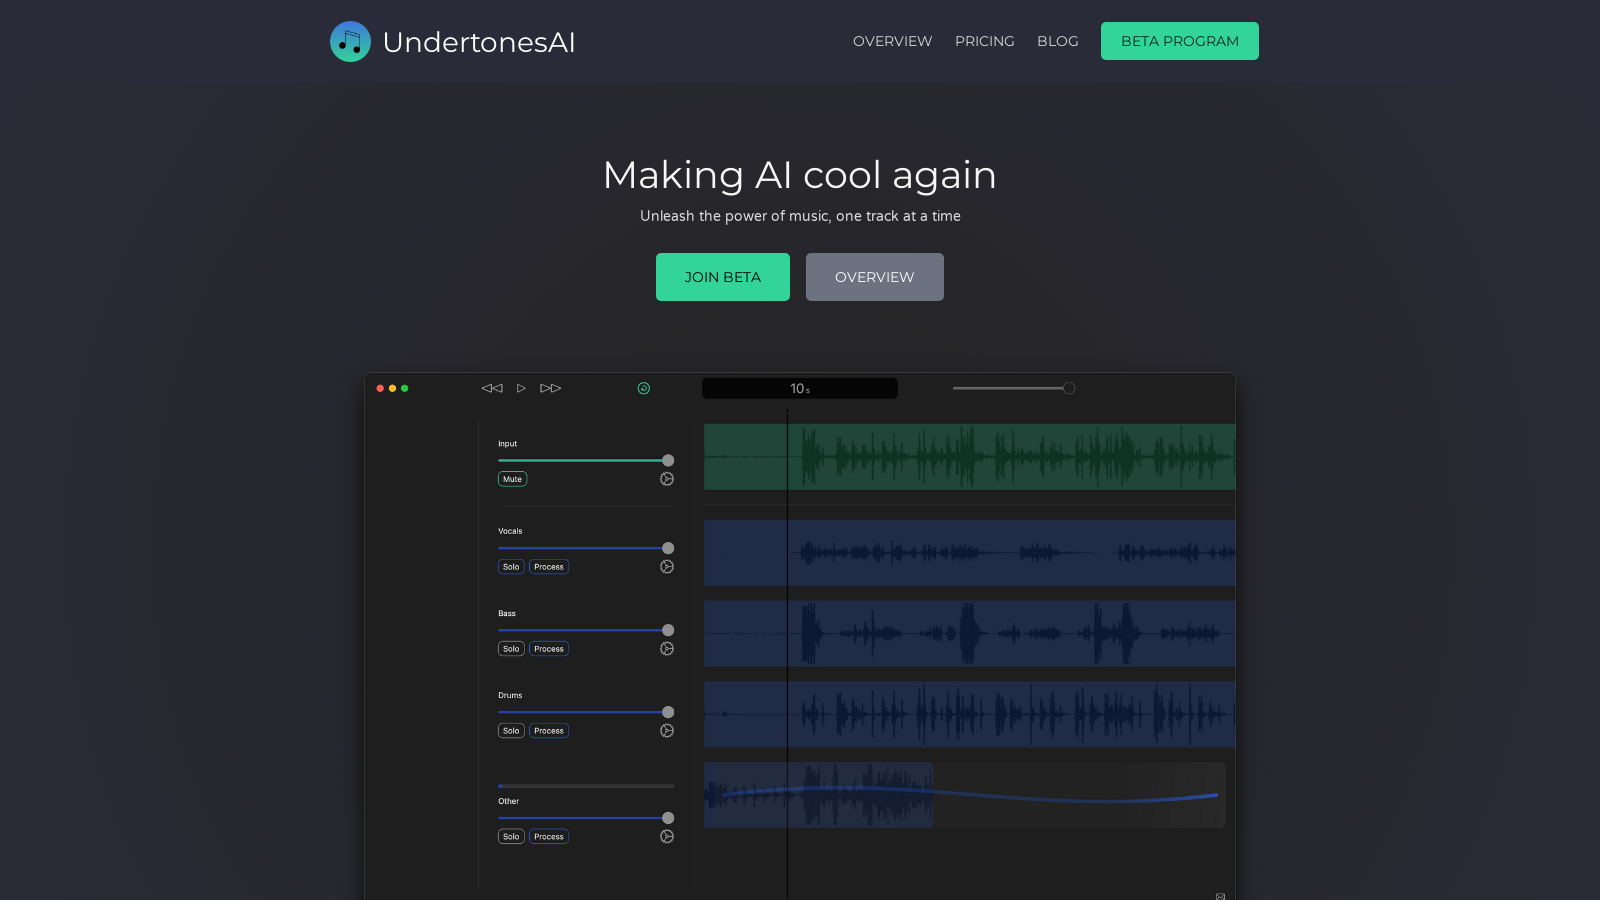The width and height of the screenshot is (1600, 900).
Task: Click the Drums waveform track
Action: pyautogui.click(x=970, y=714)
